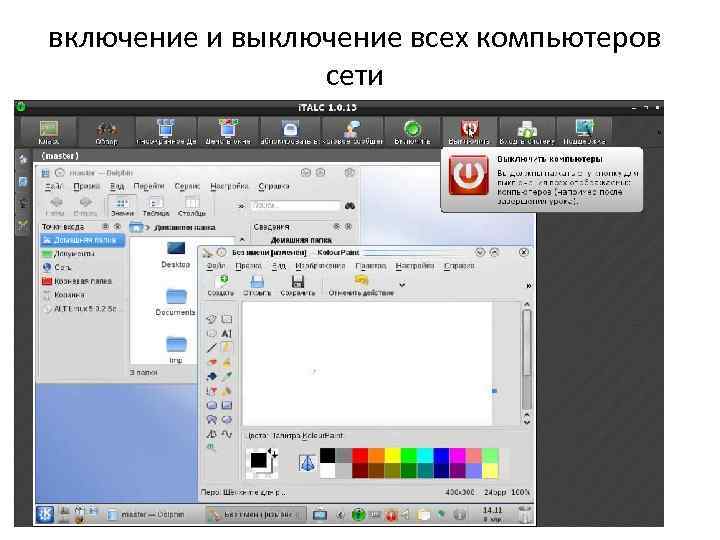The height and width of the screenshot is (540, 720).
Task: Click the Dolphin filter input field
Action: coord(295,206)
